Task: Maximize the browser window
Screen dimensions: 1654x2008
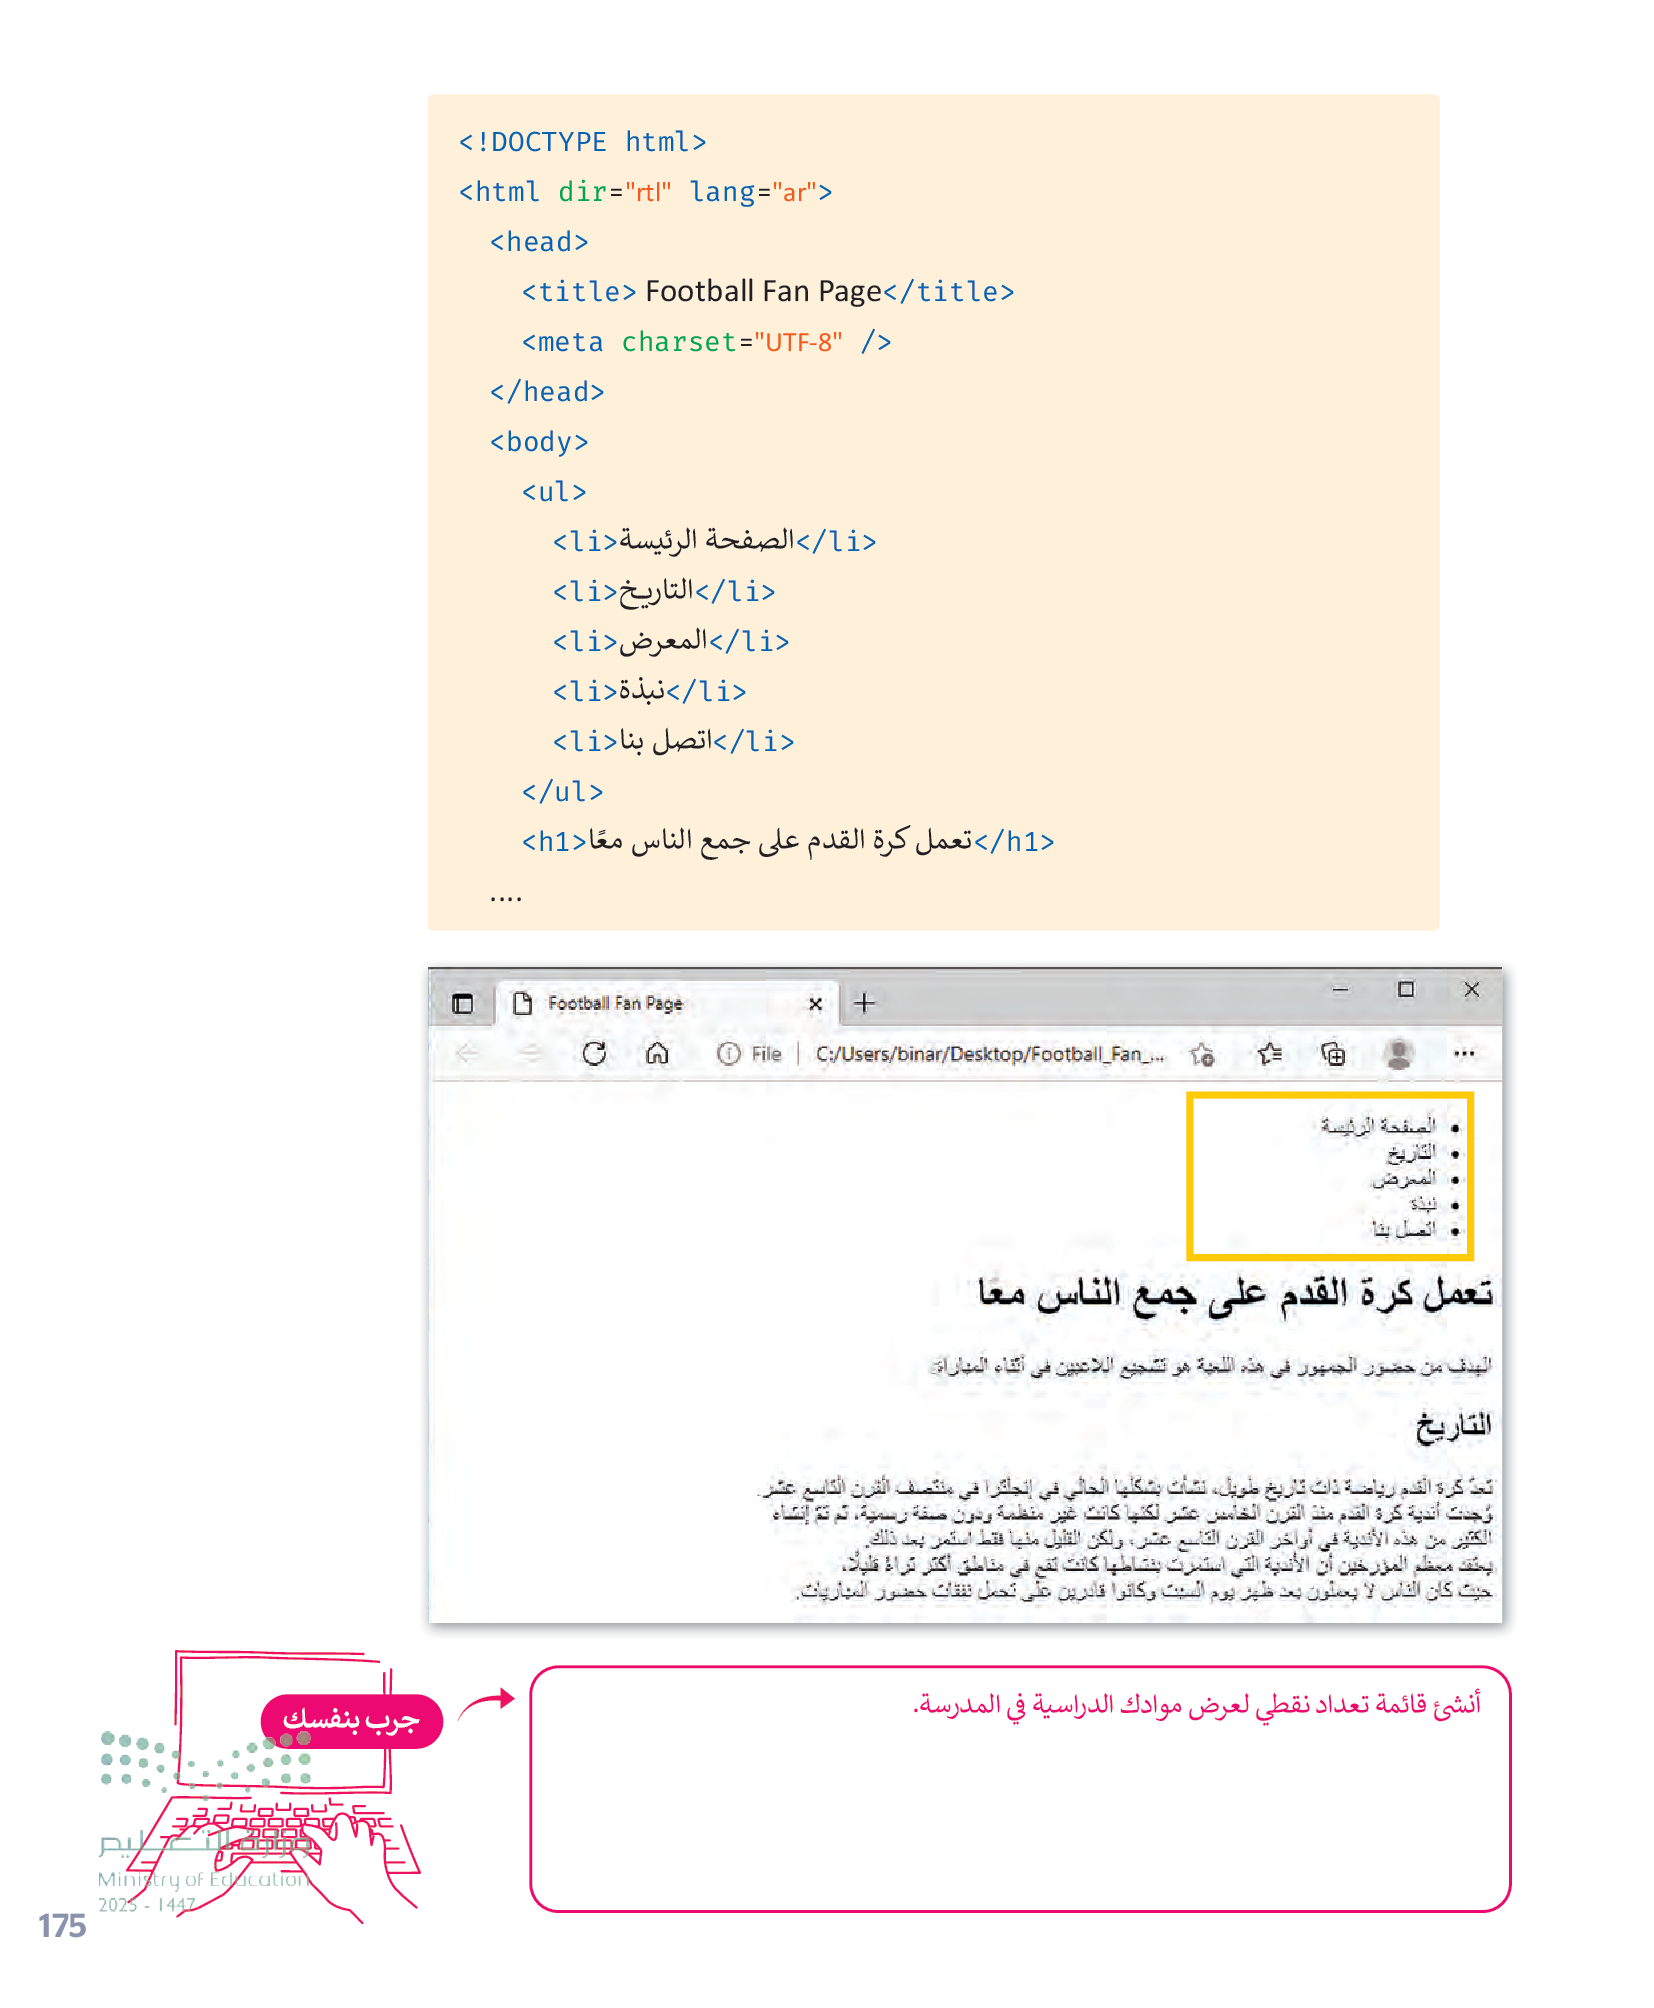Action: pyautogui.click(x=1406, y=989)
